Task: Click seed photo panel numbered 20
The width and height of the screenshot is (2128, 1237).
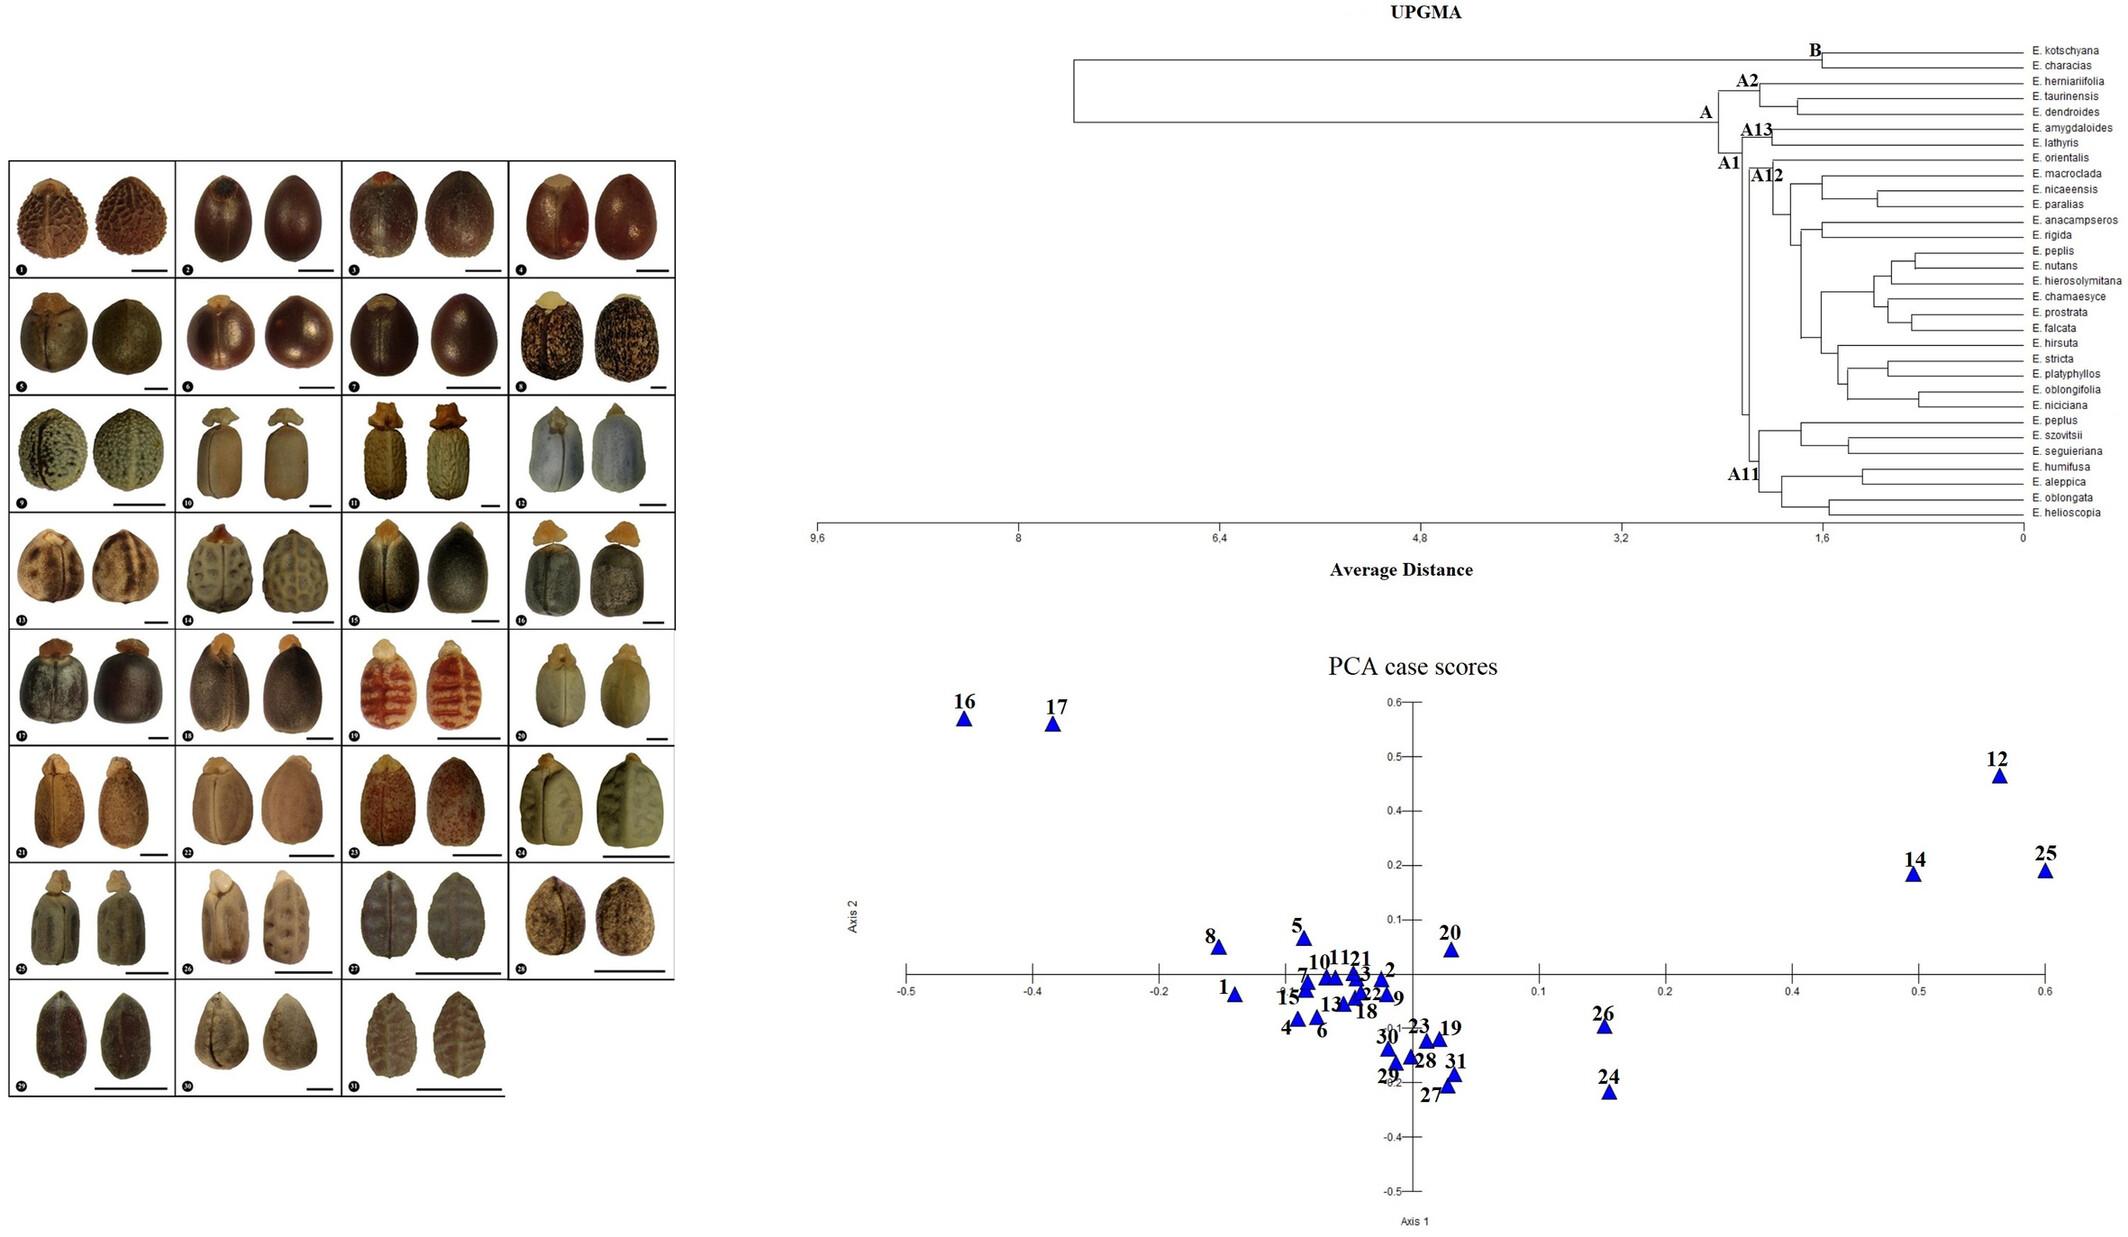Action: pyautogui.click(x=592, y=687)
